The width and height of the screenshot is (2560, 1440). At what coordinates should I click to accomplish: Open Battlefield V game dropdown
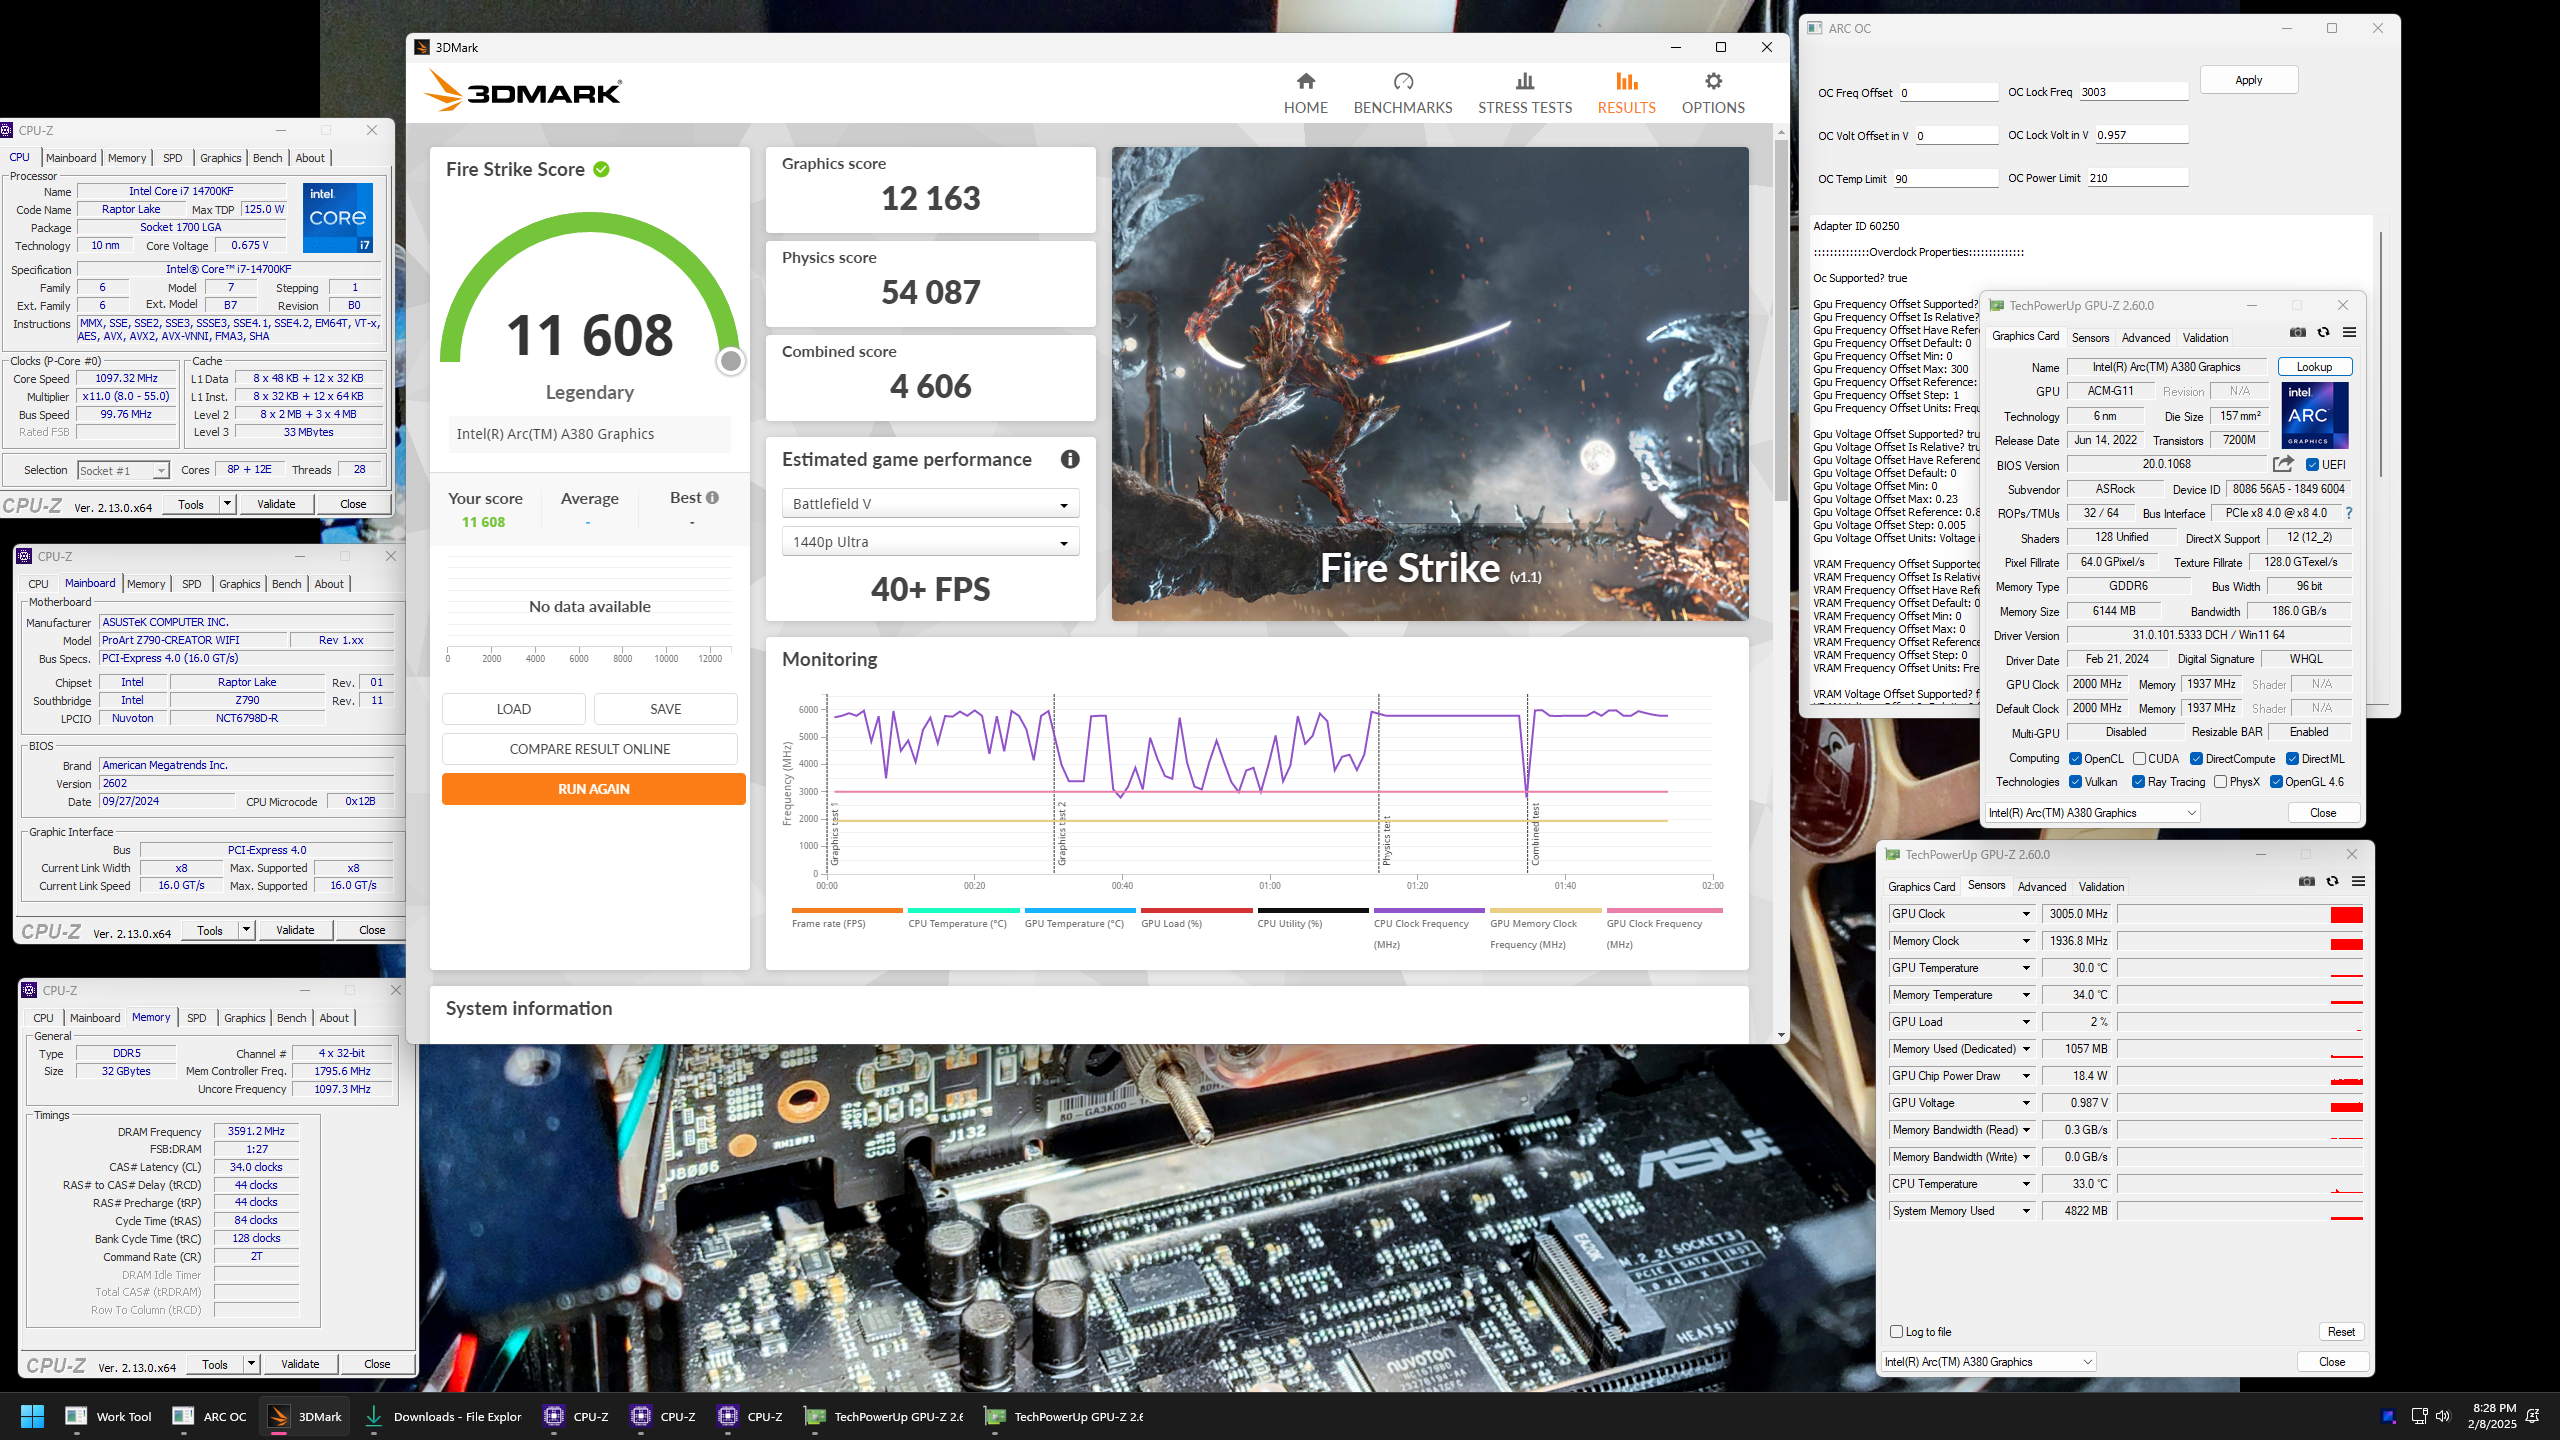930,504
